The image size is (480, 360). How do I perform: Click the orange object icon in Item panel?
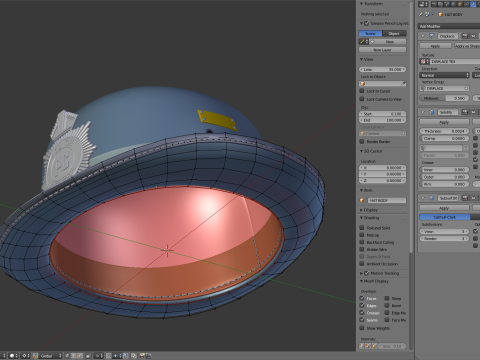tap(362, 200)
